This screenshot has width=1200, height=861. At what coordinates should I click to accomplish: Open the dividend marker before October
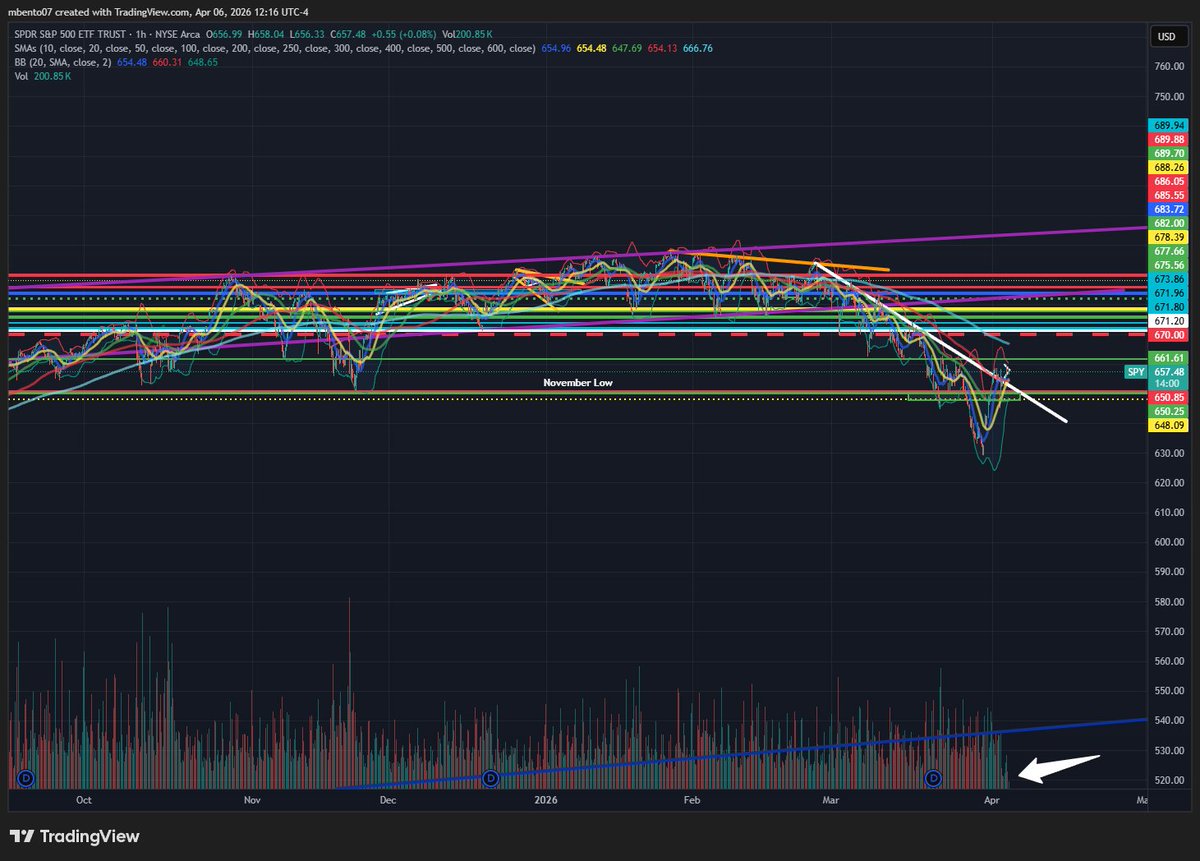click(26, 777)
